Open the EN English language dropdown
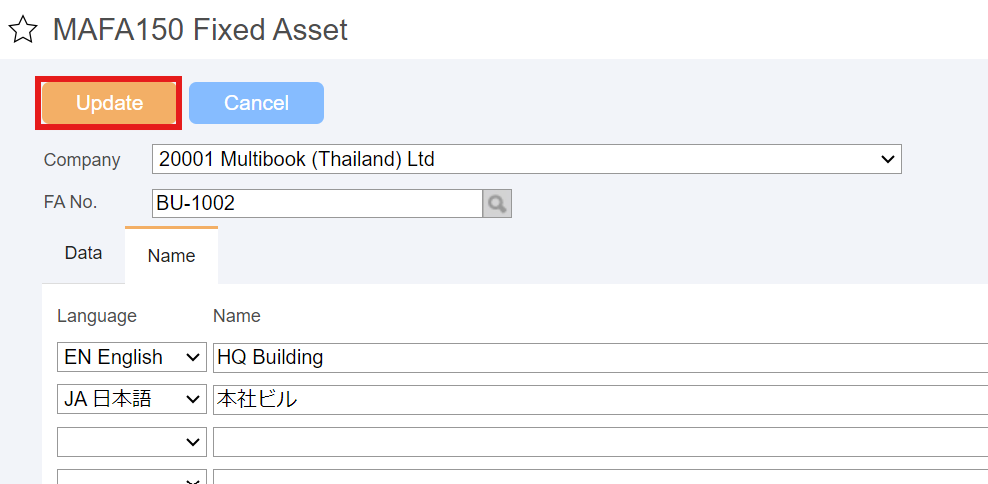988x484 pixels. click(132, 357)
